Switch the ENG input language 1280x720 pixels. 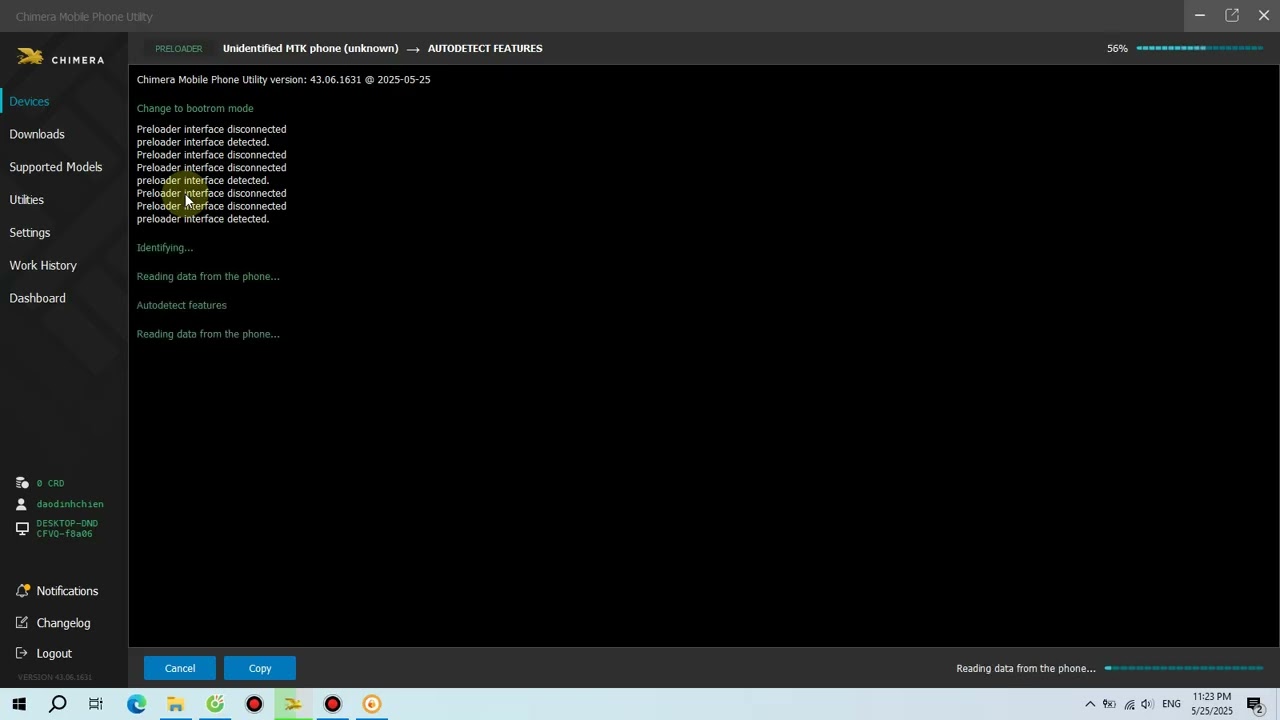click(x=1171, y=704)
